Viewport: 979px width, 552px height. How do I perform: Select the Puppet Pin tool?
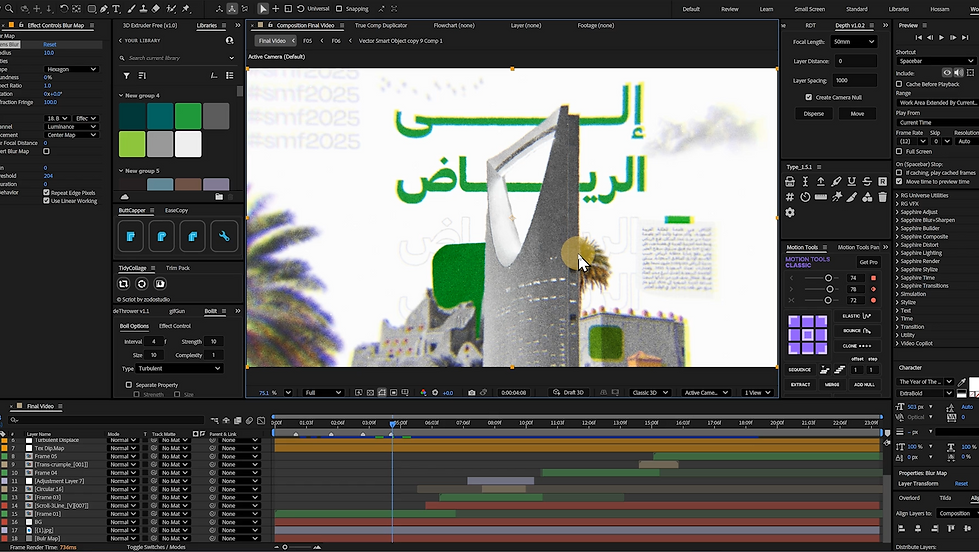point(186,9)
